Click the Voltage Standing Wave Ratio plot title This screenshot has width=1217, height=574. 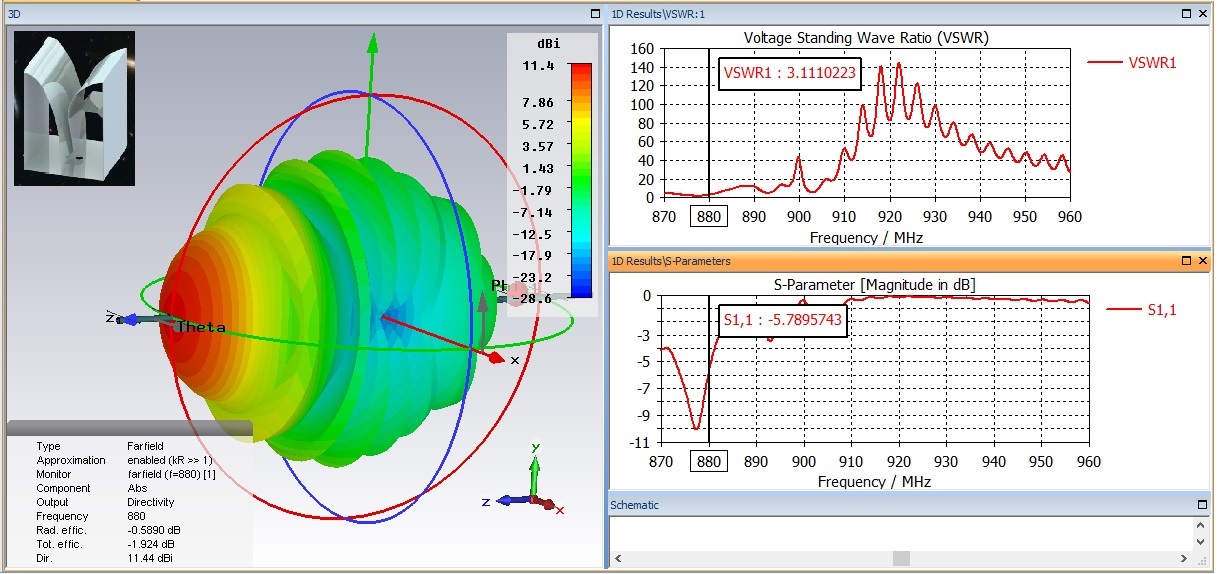point(865,37)
